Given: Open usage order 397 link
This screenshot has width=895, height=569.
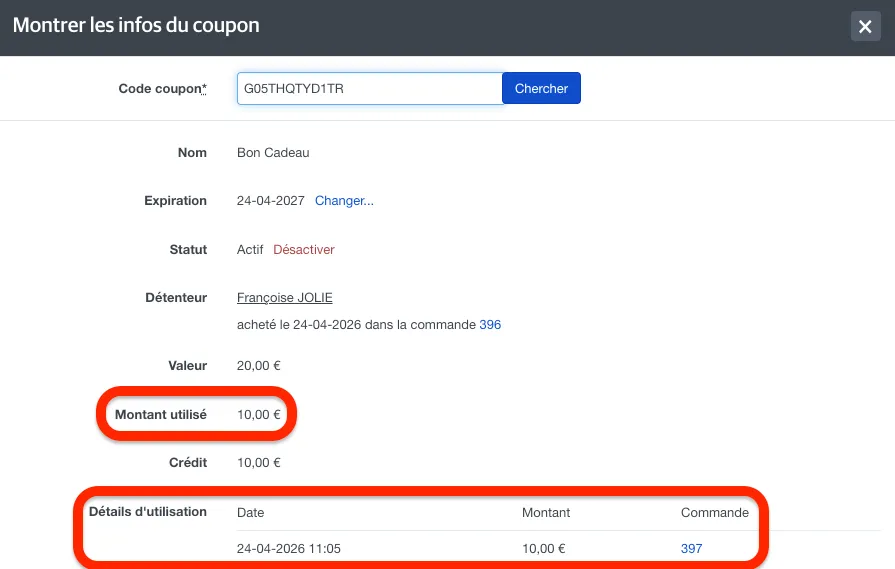Looking at the screenshot, I should pyautogui.click(x=691, y=548).
